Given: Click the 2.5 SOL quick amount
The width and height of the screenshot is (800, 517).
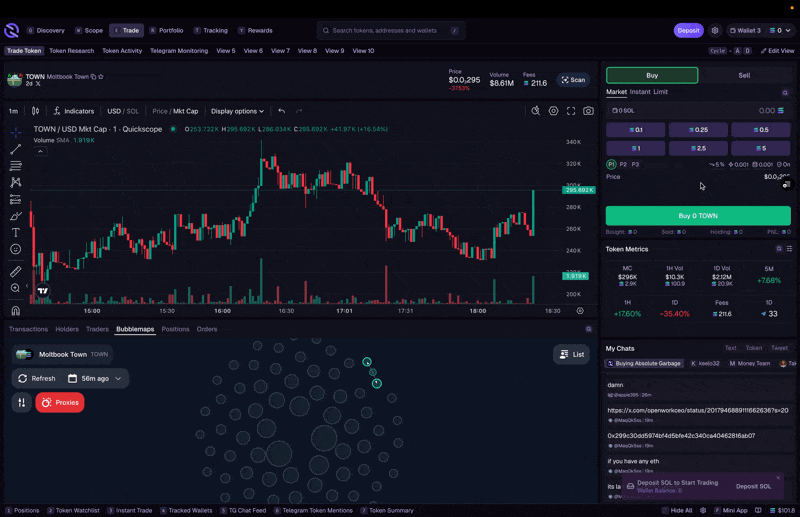Looking at the screenshot, I should (698, 148).
